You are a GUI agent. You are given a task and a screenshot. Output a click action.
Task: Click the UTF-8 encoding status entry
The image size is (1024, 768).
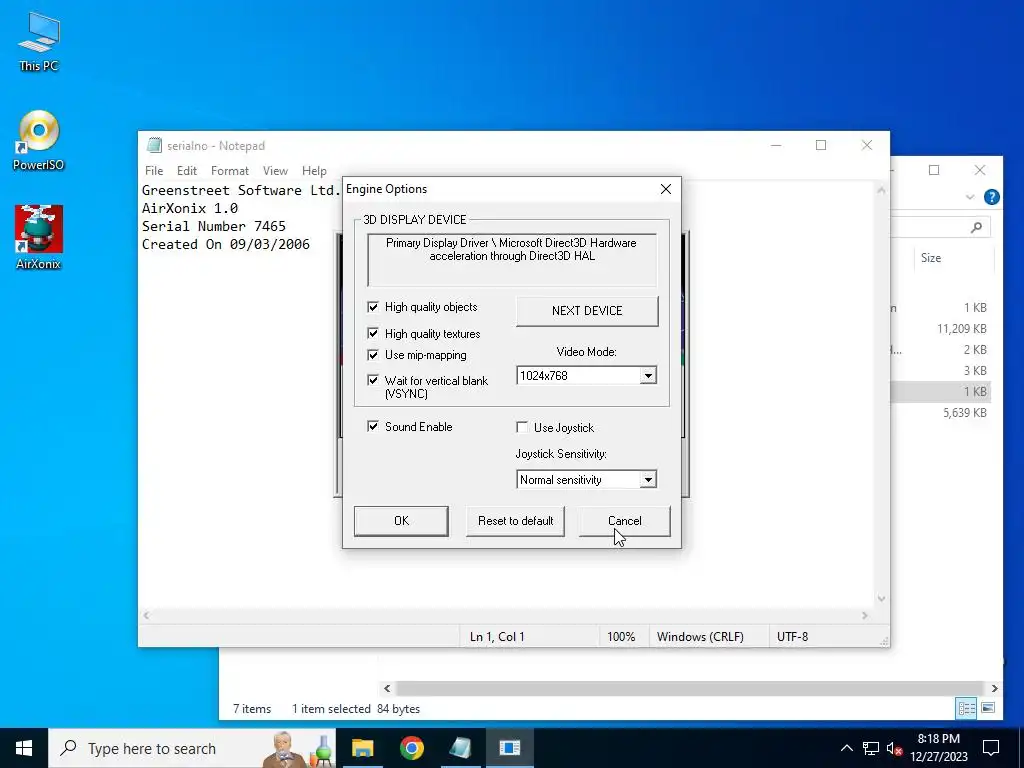point(793,636)
